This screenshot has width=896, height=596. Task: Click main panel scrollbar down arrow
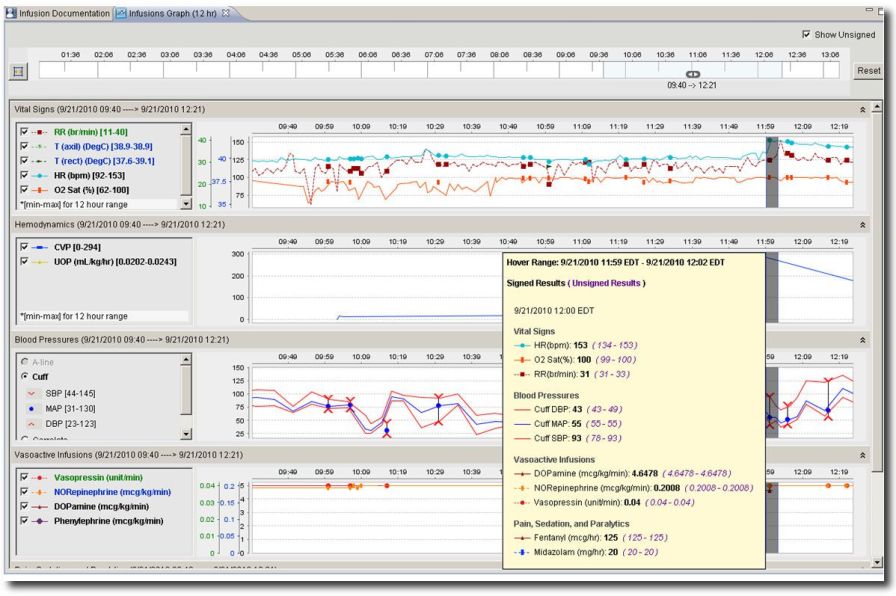tap(878, 563)
